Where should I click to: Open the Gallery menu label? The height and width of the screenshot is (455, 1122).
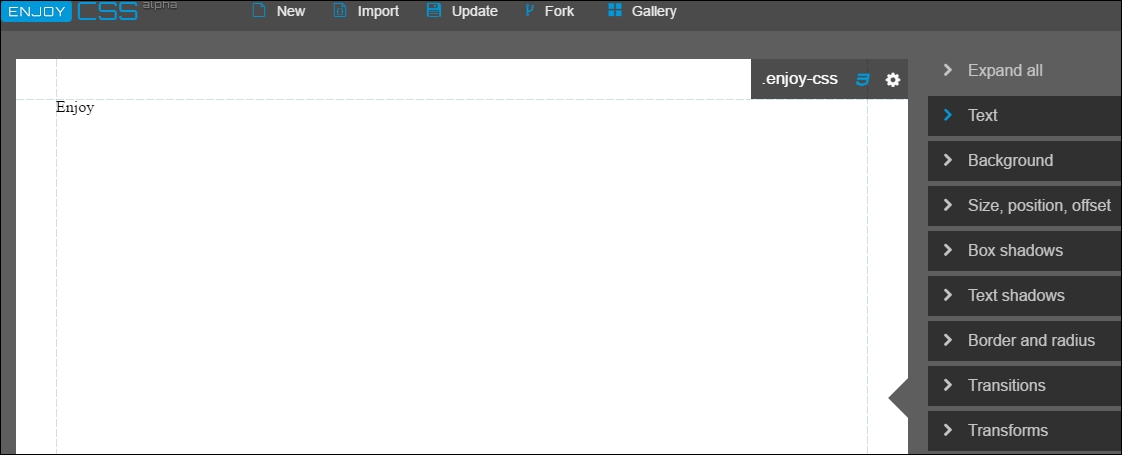(x=654, y=11)
